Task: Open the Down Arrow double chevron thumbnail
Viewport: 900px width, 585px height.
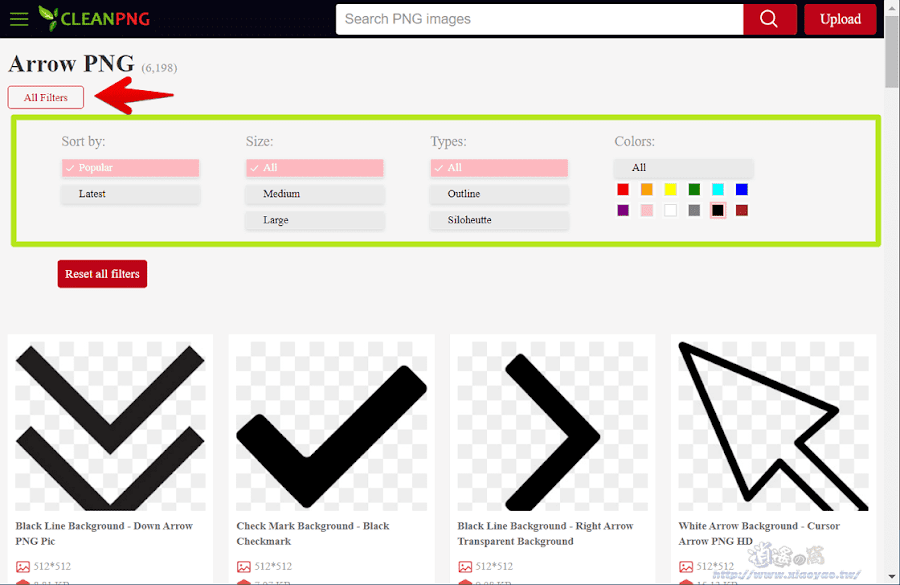Action: (x=110, y=426)
